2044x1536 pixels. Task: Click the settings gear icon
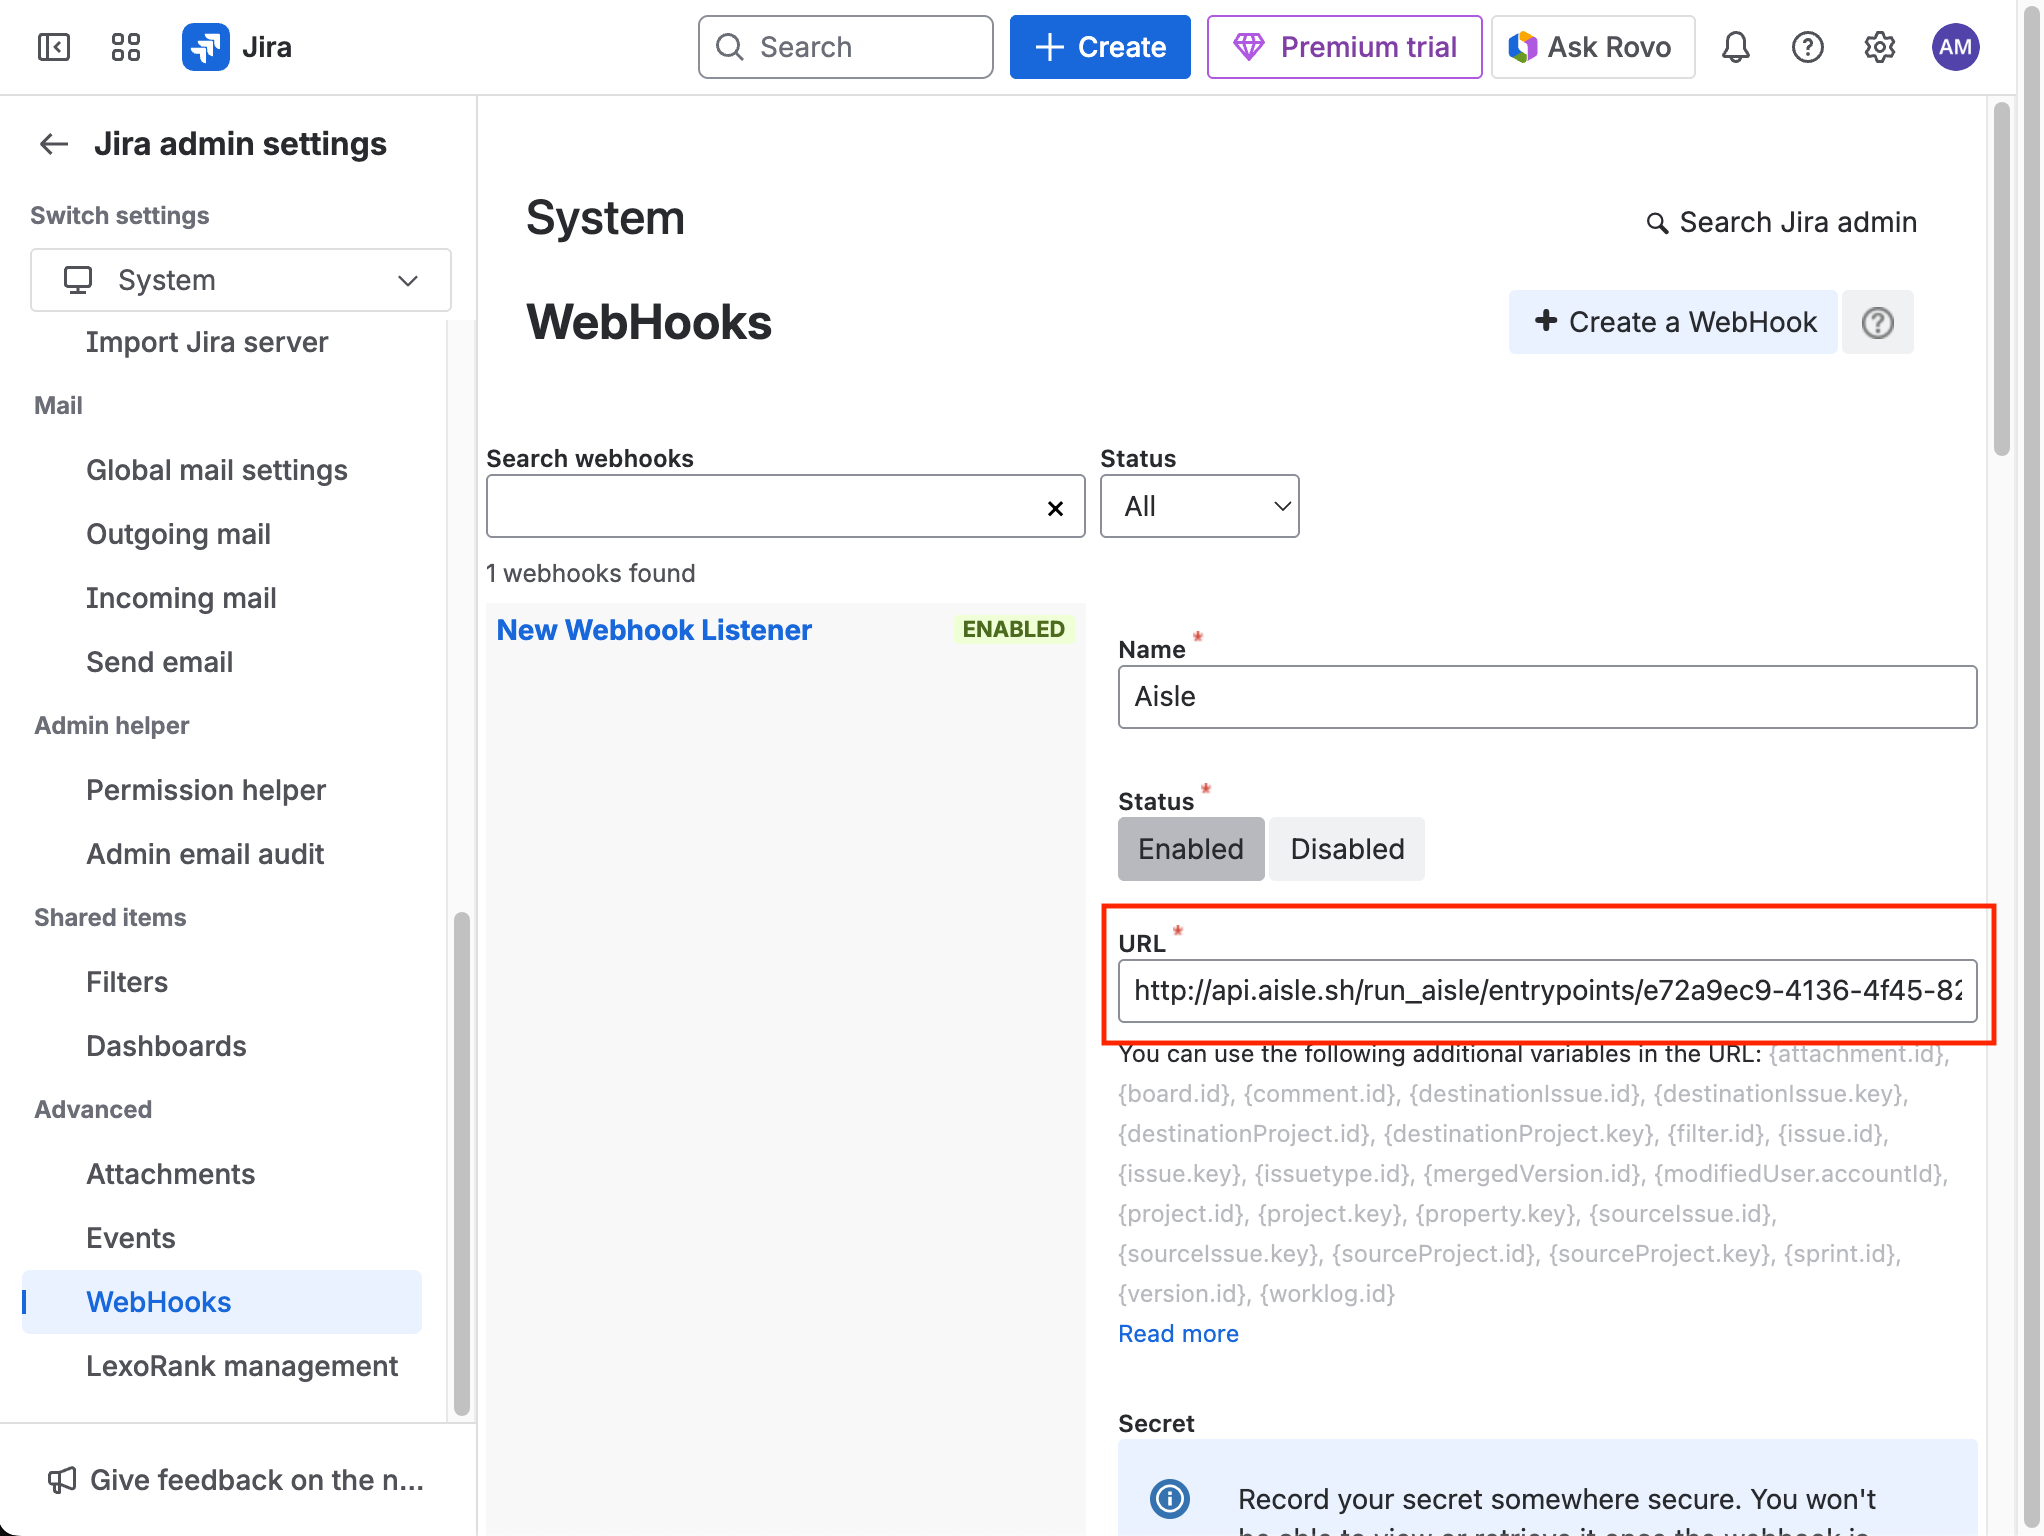pos(1879,46)
